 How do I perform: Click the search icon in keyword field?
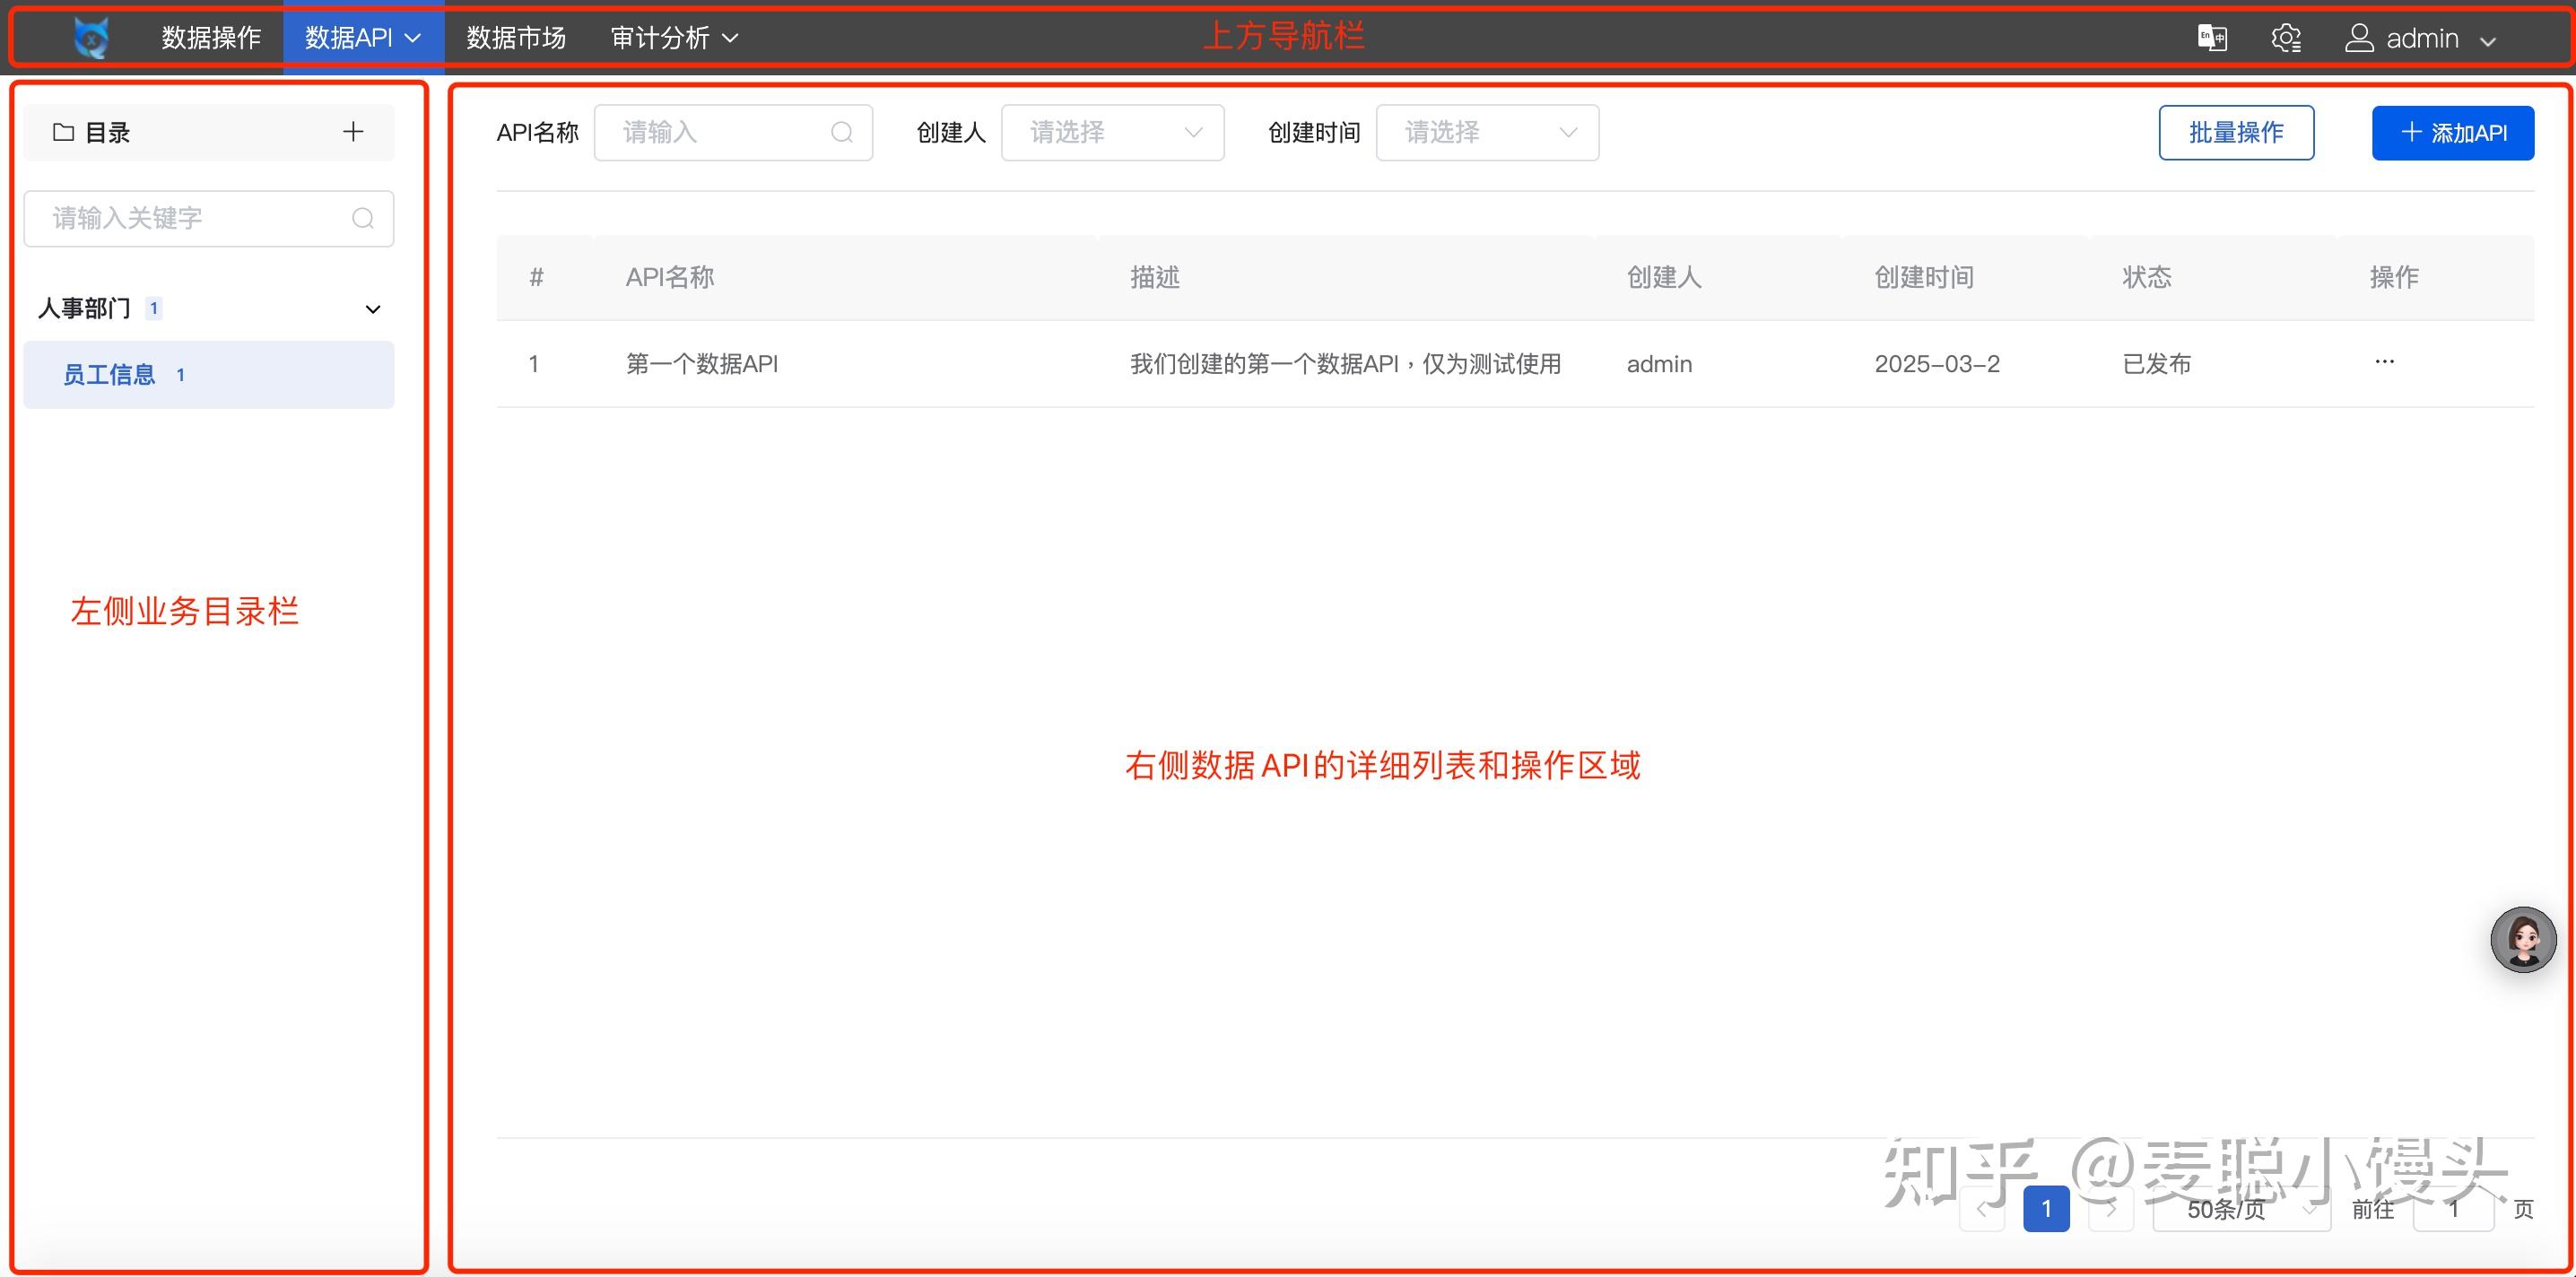[x=363, y=218]
